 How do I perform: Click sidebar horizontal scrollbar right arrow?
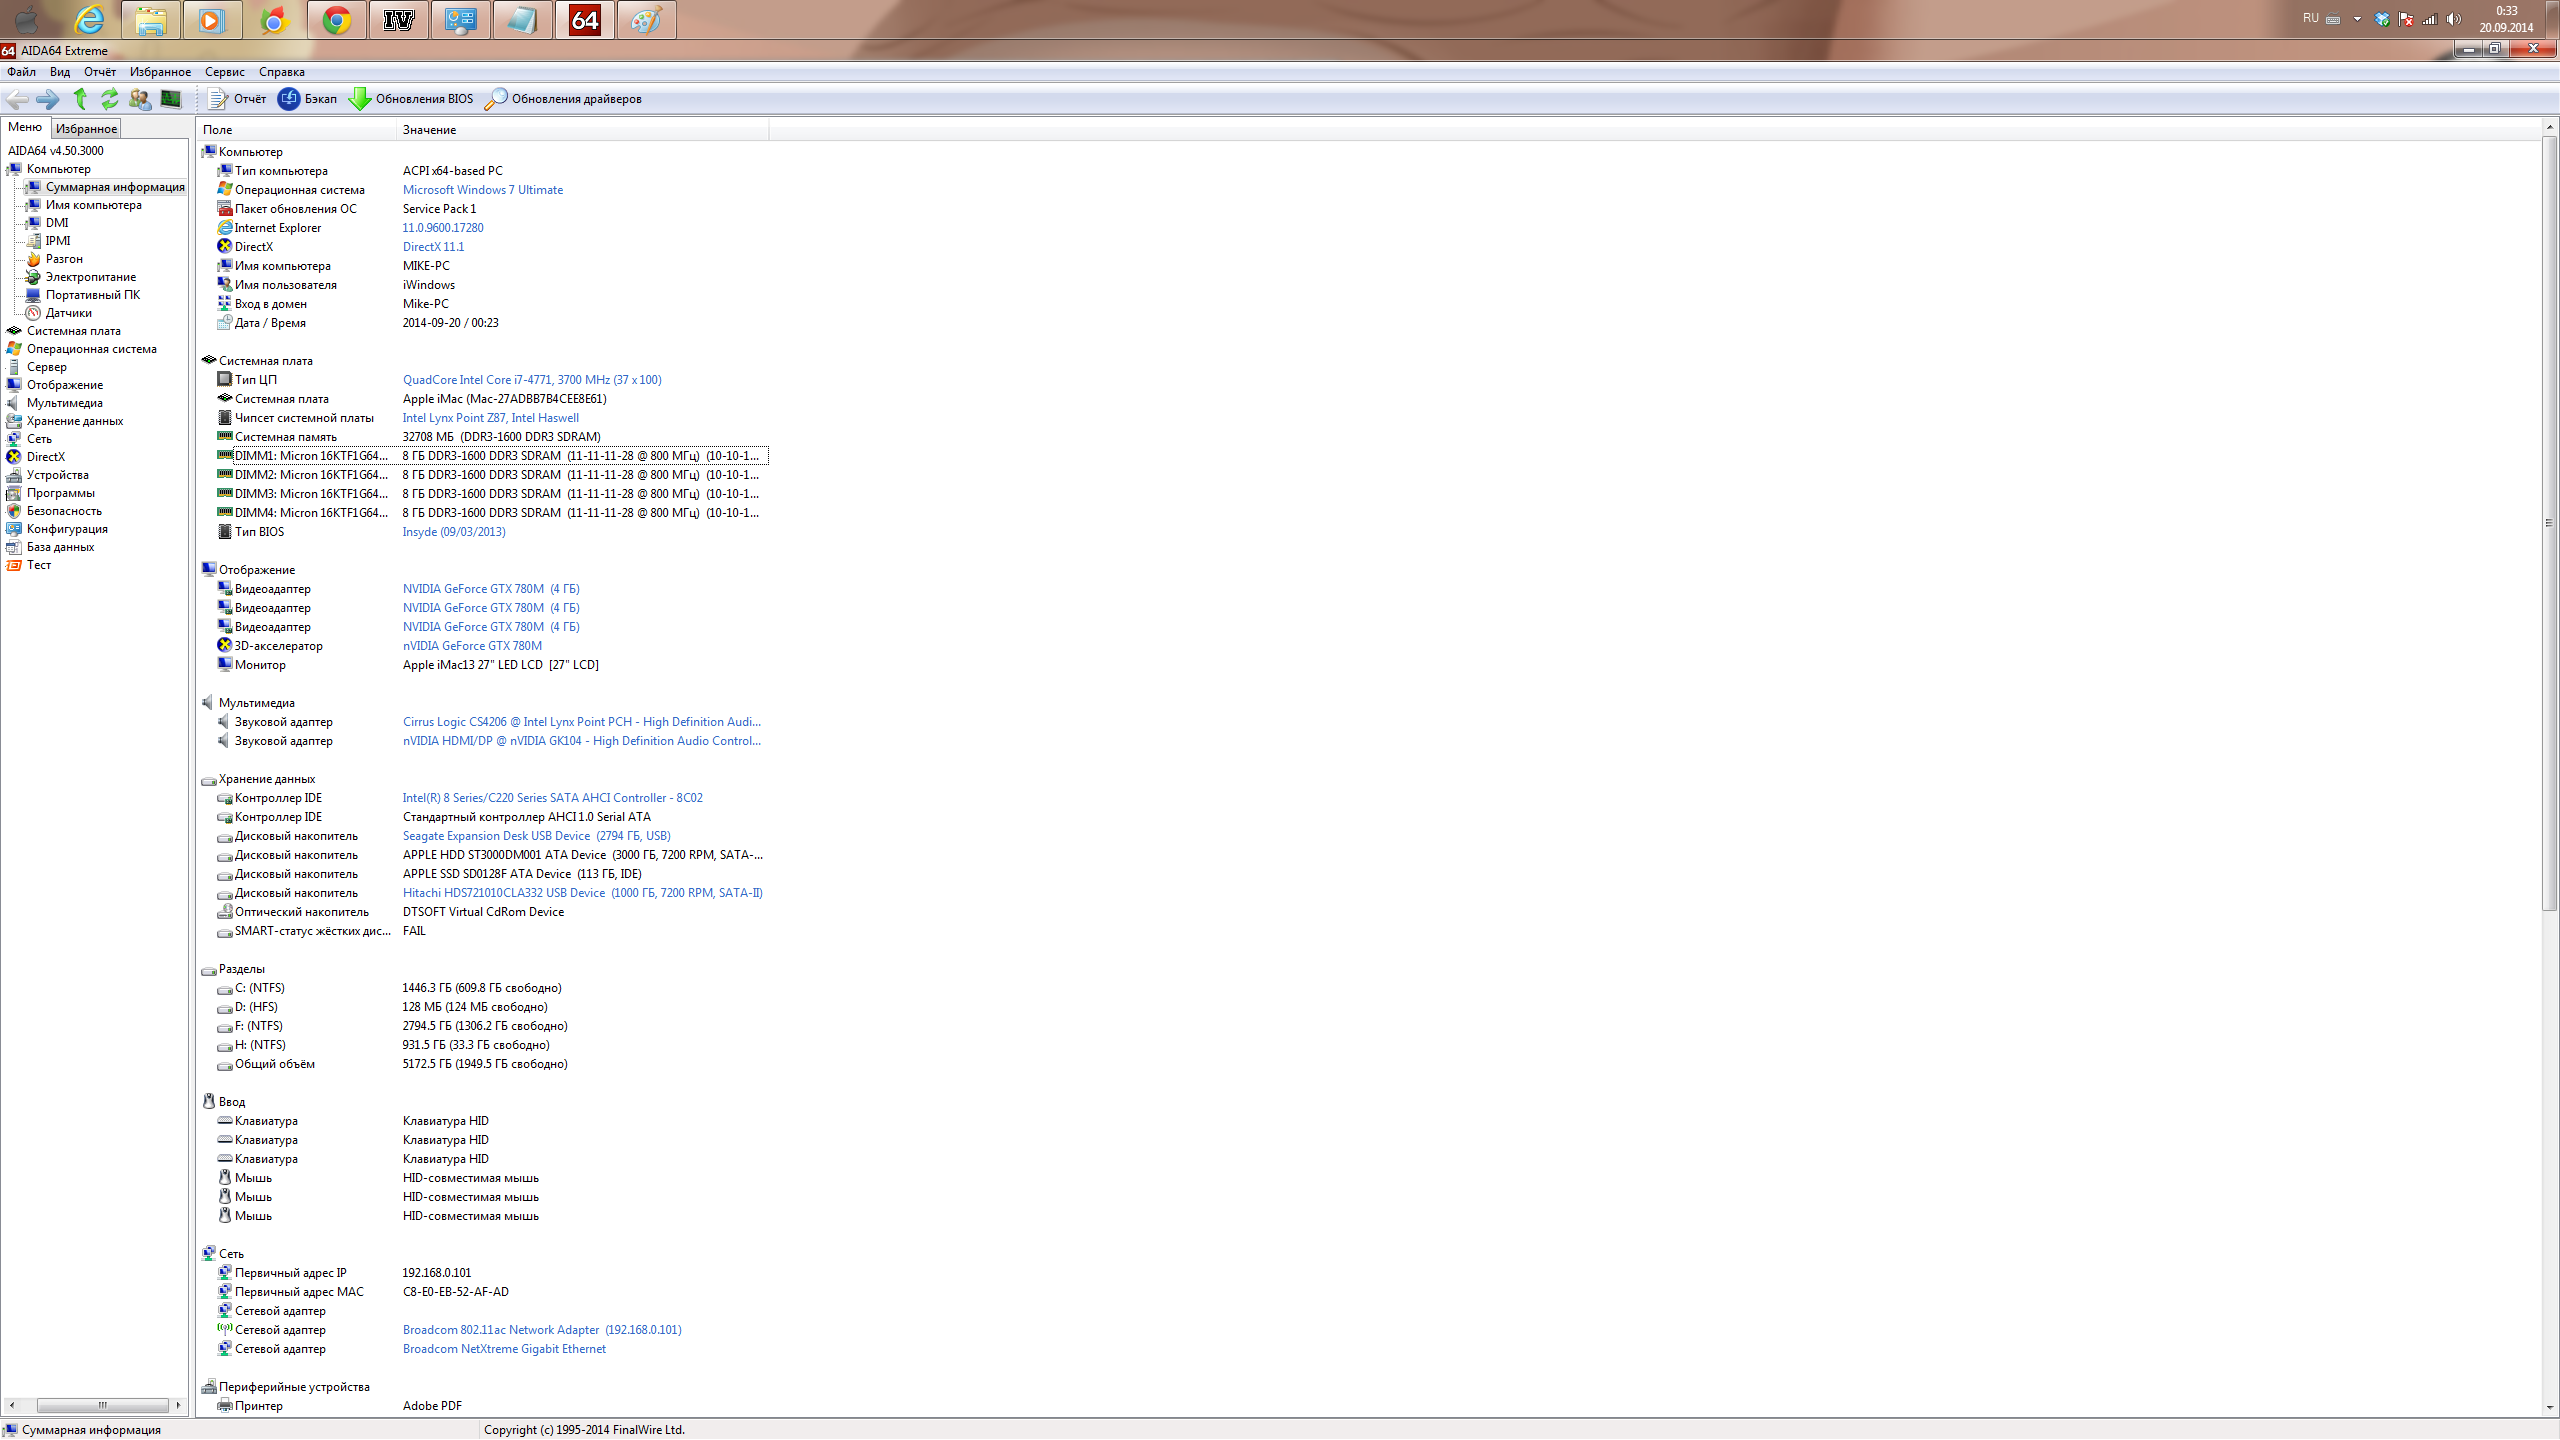178,1405
